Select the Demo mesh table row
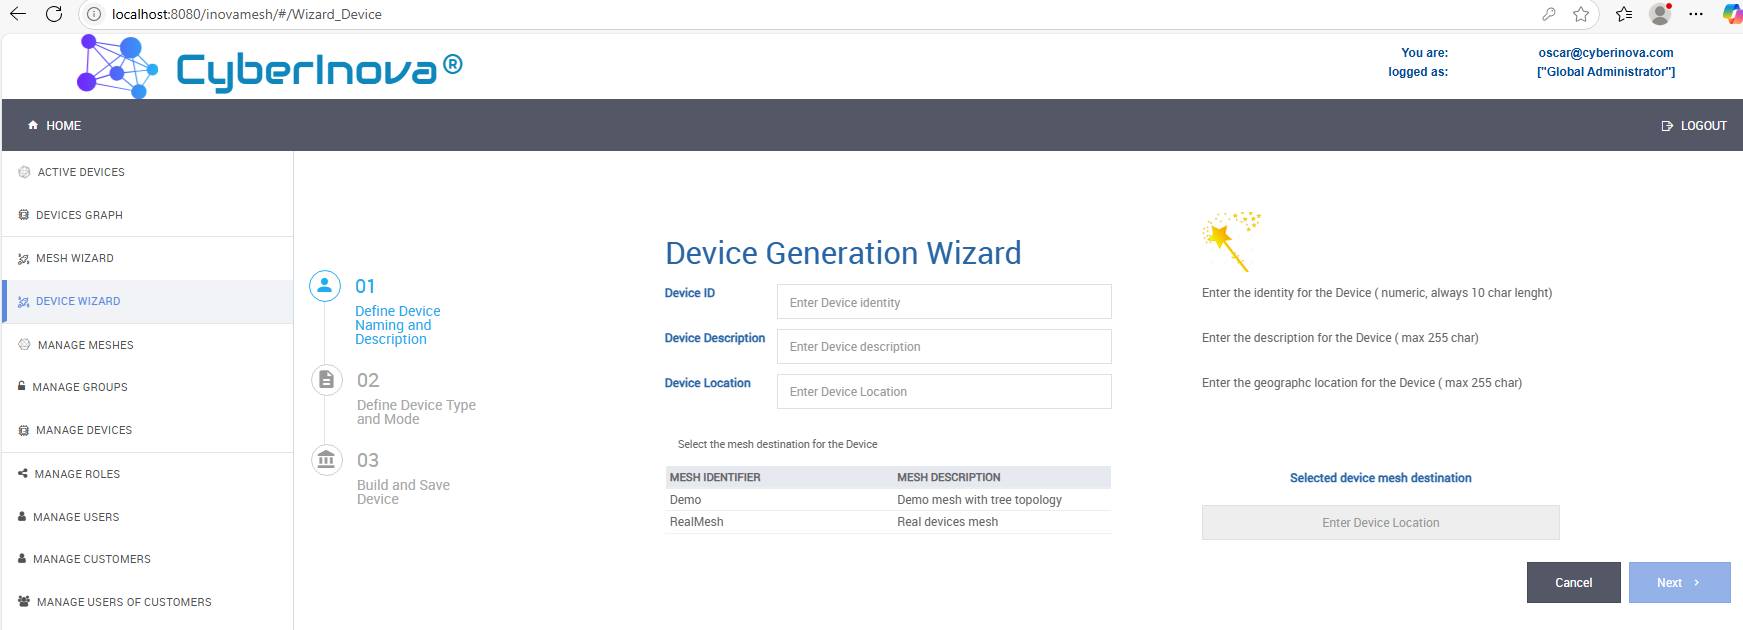This screenshot has width=1743, height=630. pos(887,500)
